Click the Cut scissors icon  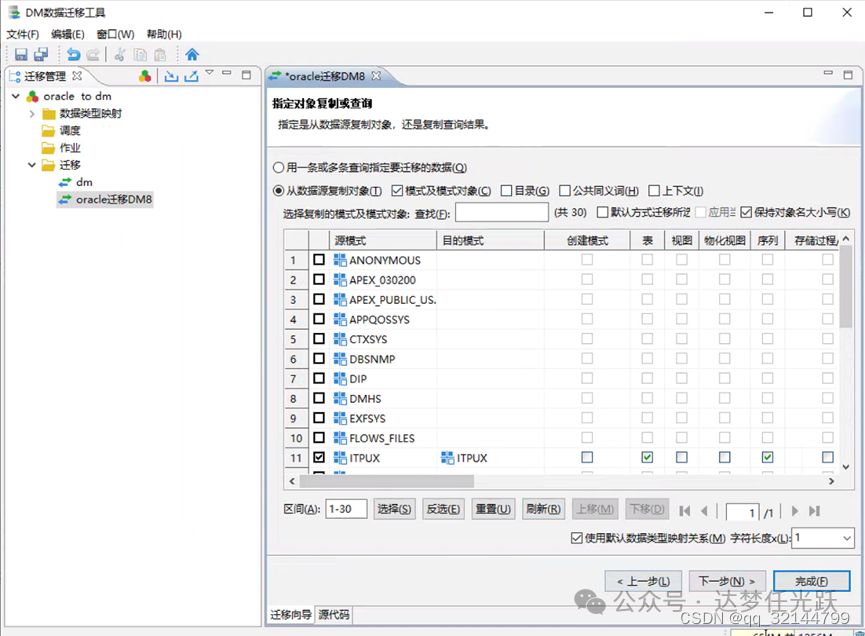tap(120, 54)
